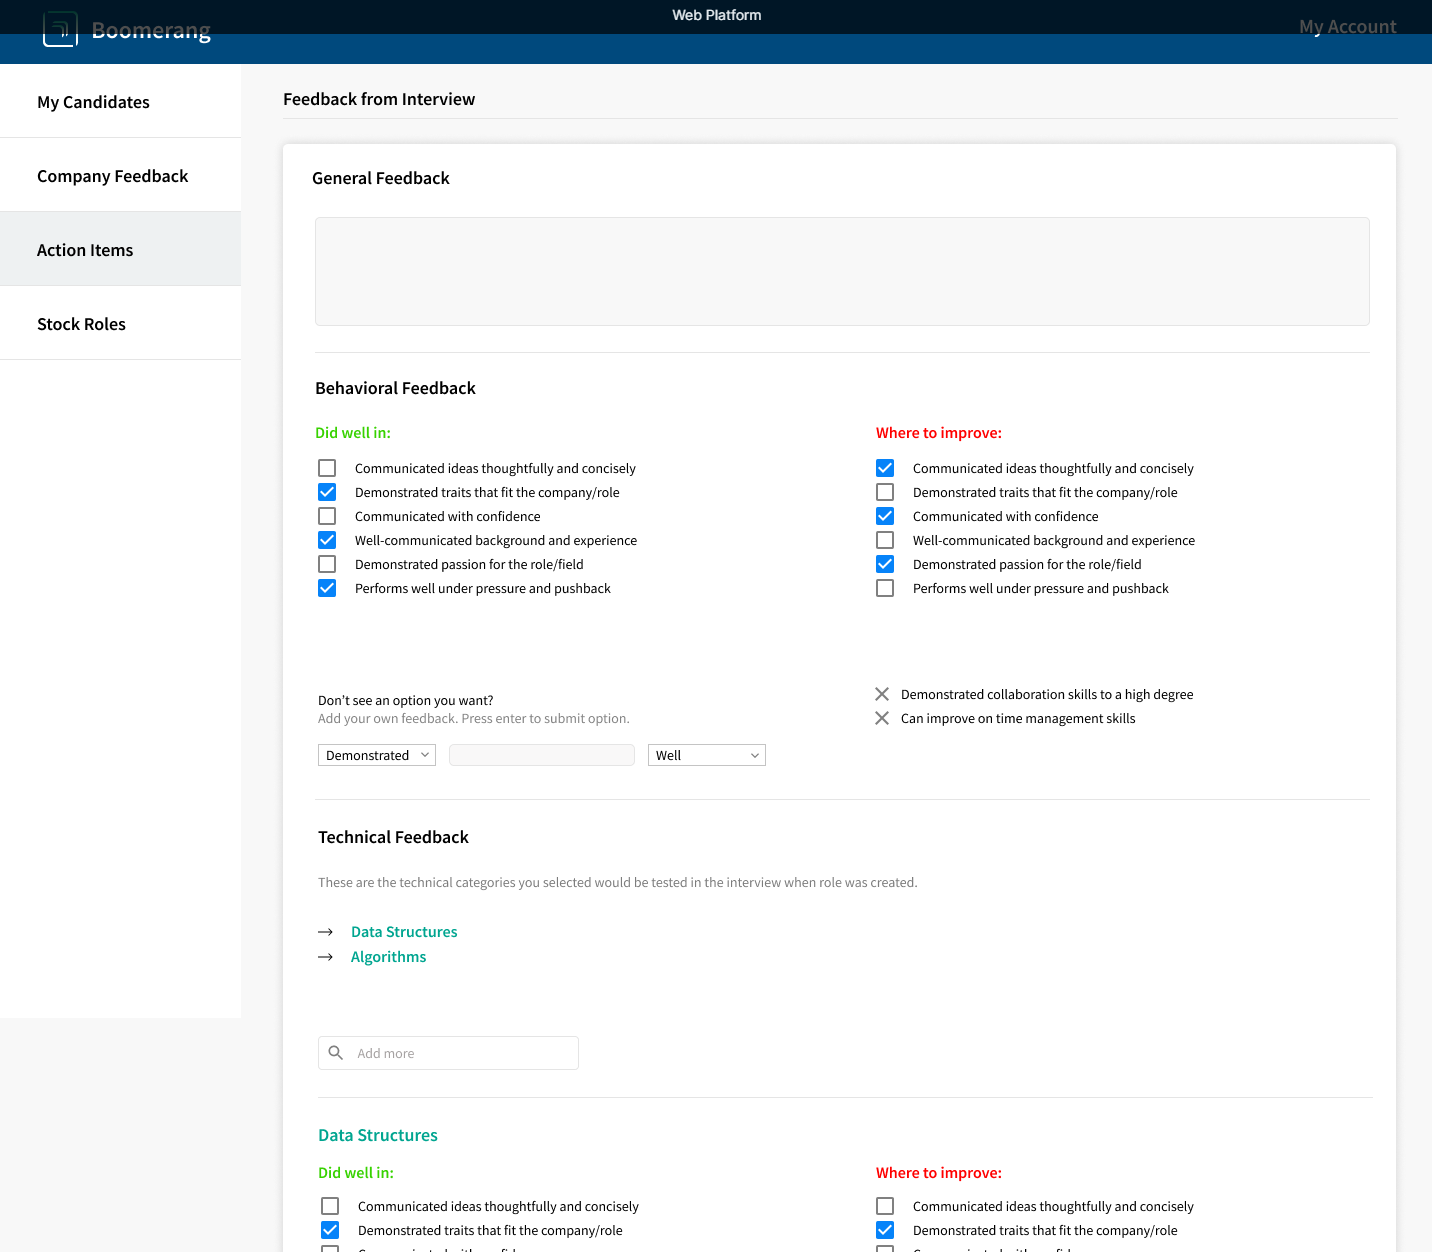
Task: Click the arrow beside Algorithms
Action: [x=325, y=957]
